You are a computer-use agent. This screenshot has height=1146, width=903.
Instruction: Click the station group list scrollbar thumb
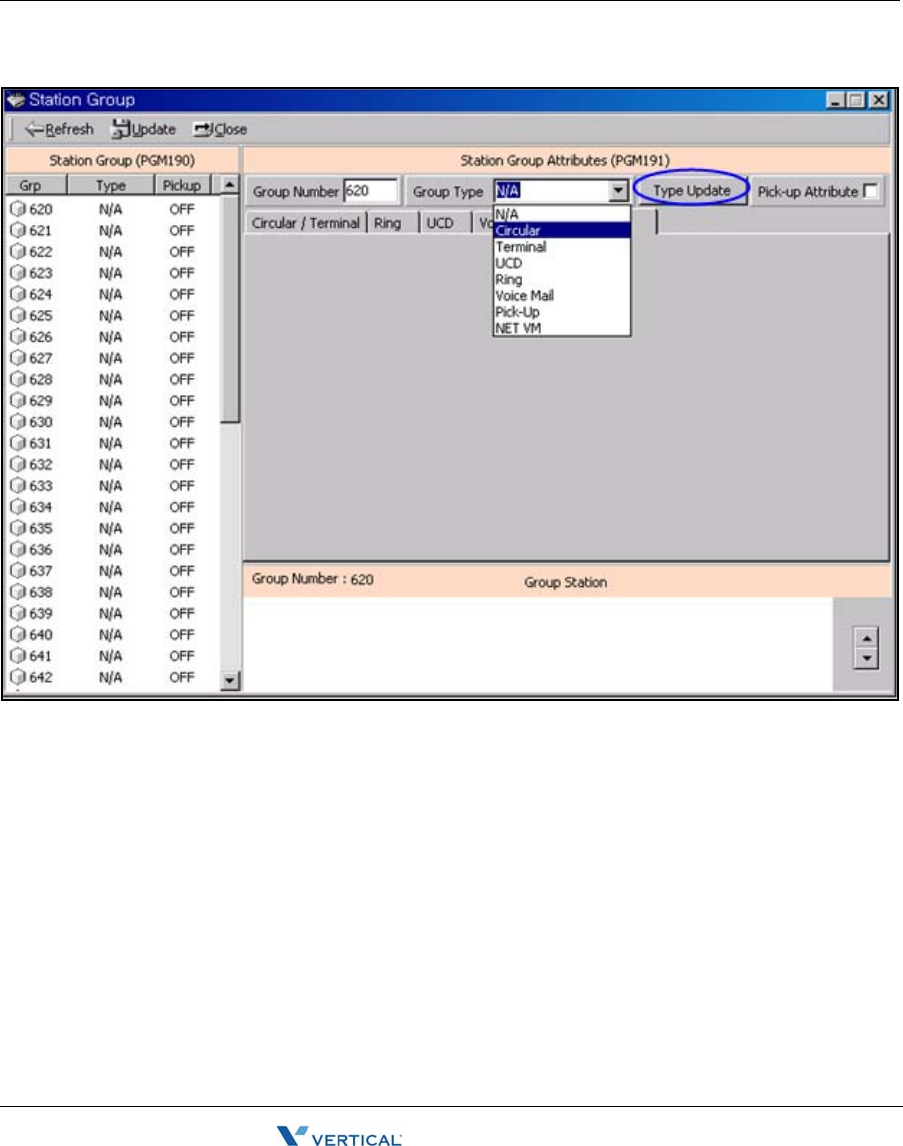(x=229, y=308)
